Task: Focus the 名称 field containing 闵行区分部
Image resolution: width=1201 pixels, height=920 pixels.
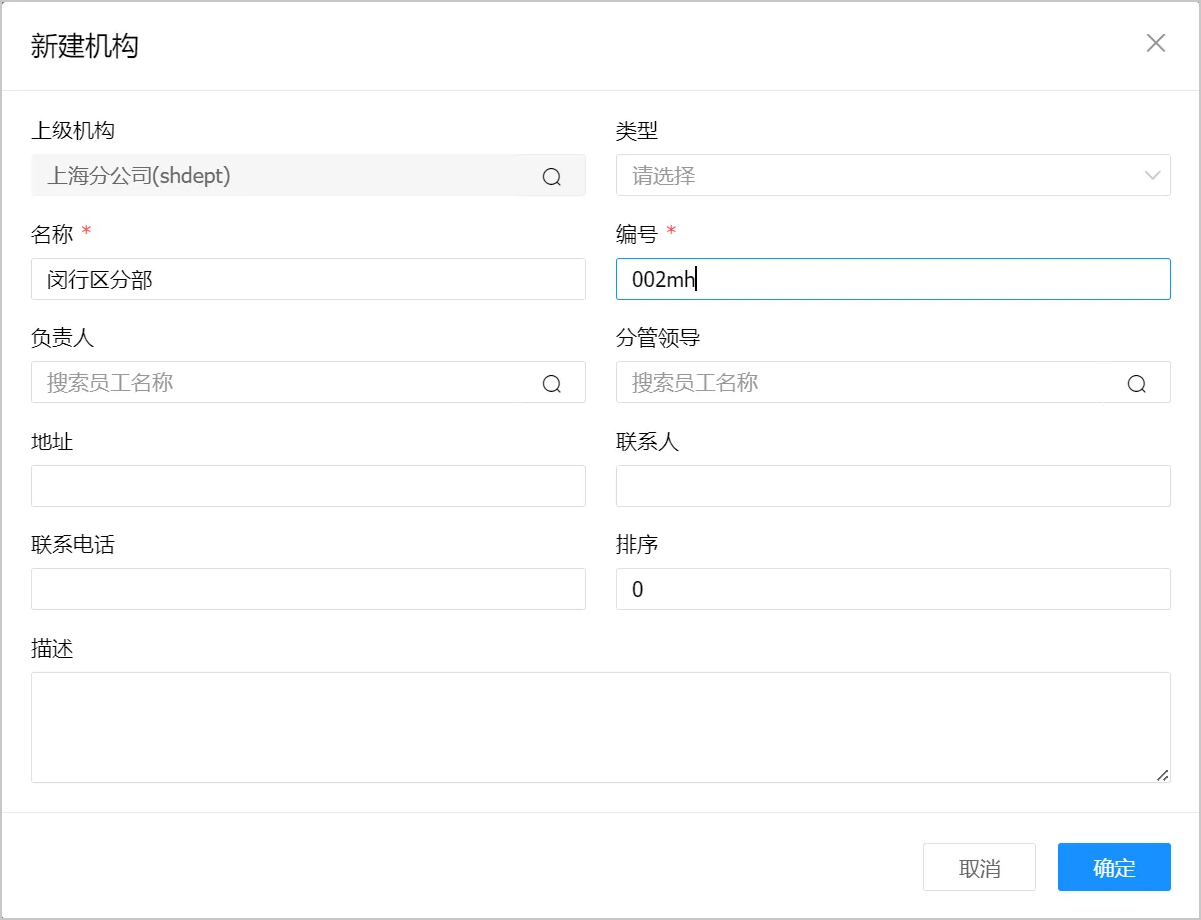Action: 308,279
